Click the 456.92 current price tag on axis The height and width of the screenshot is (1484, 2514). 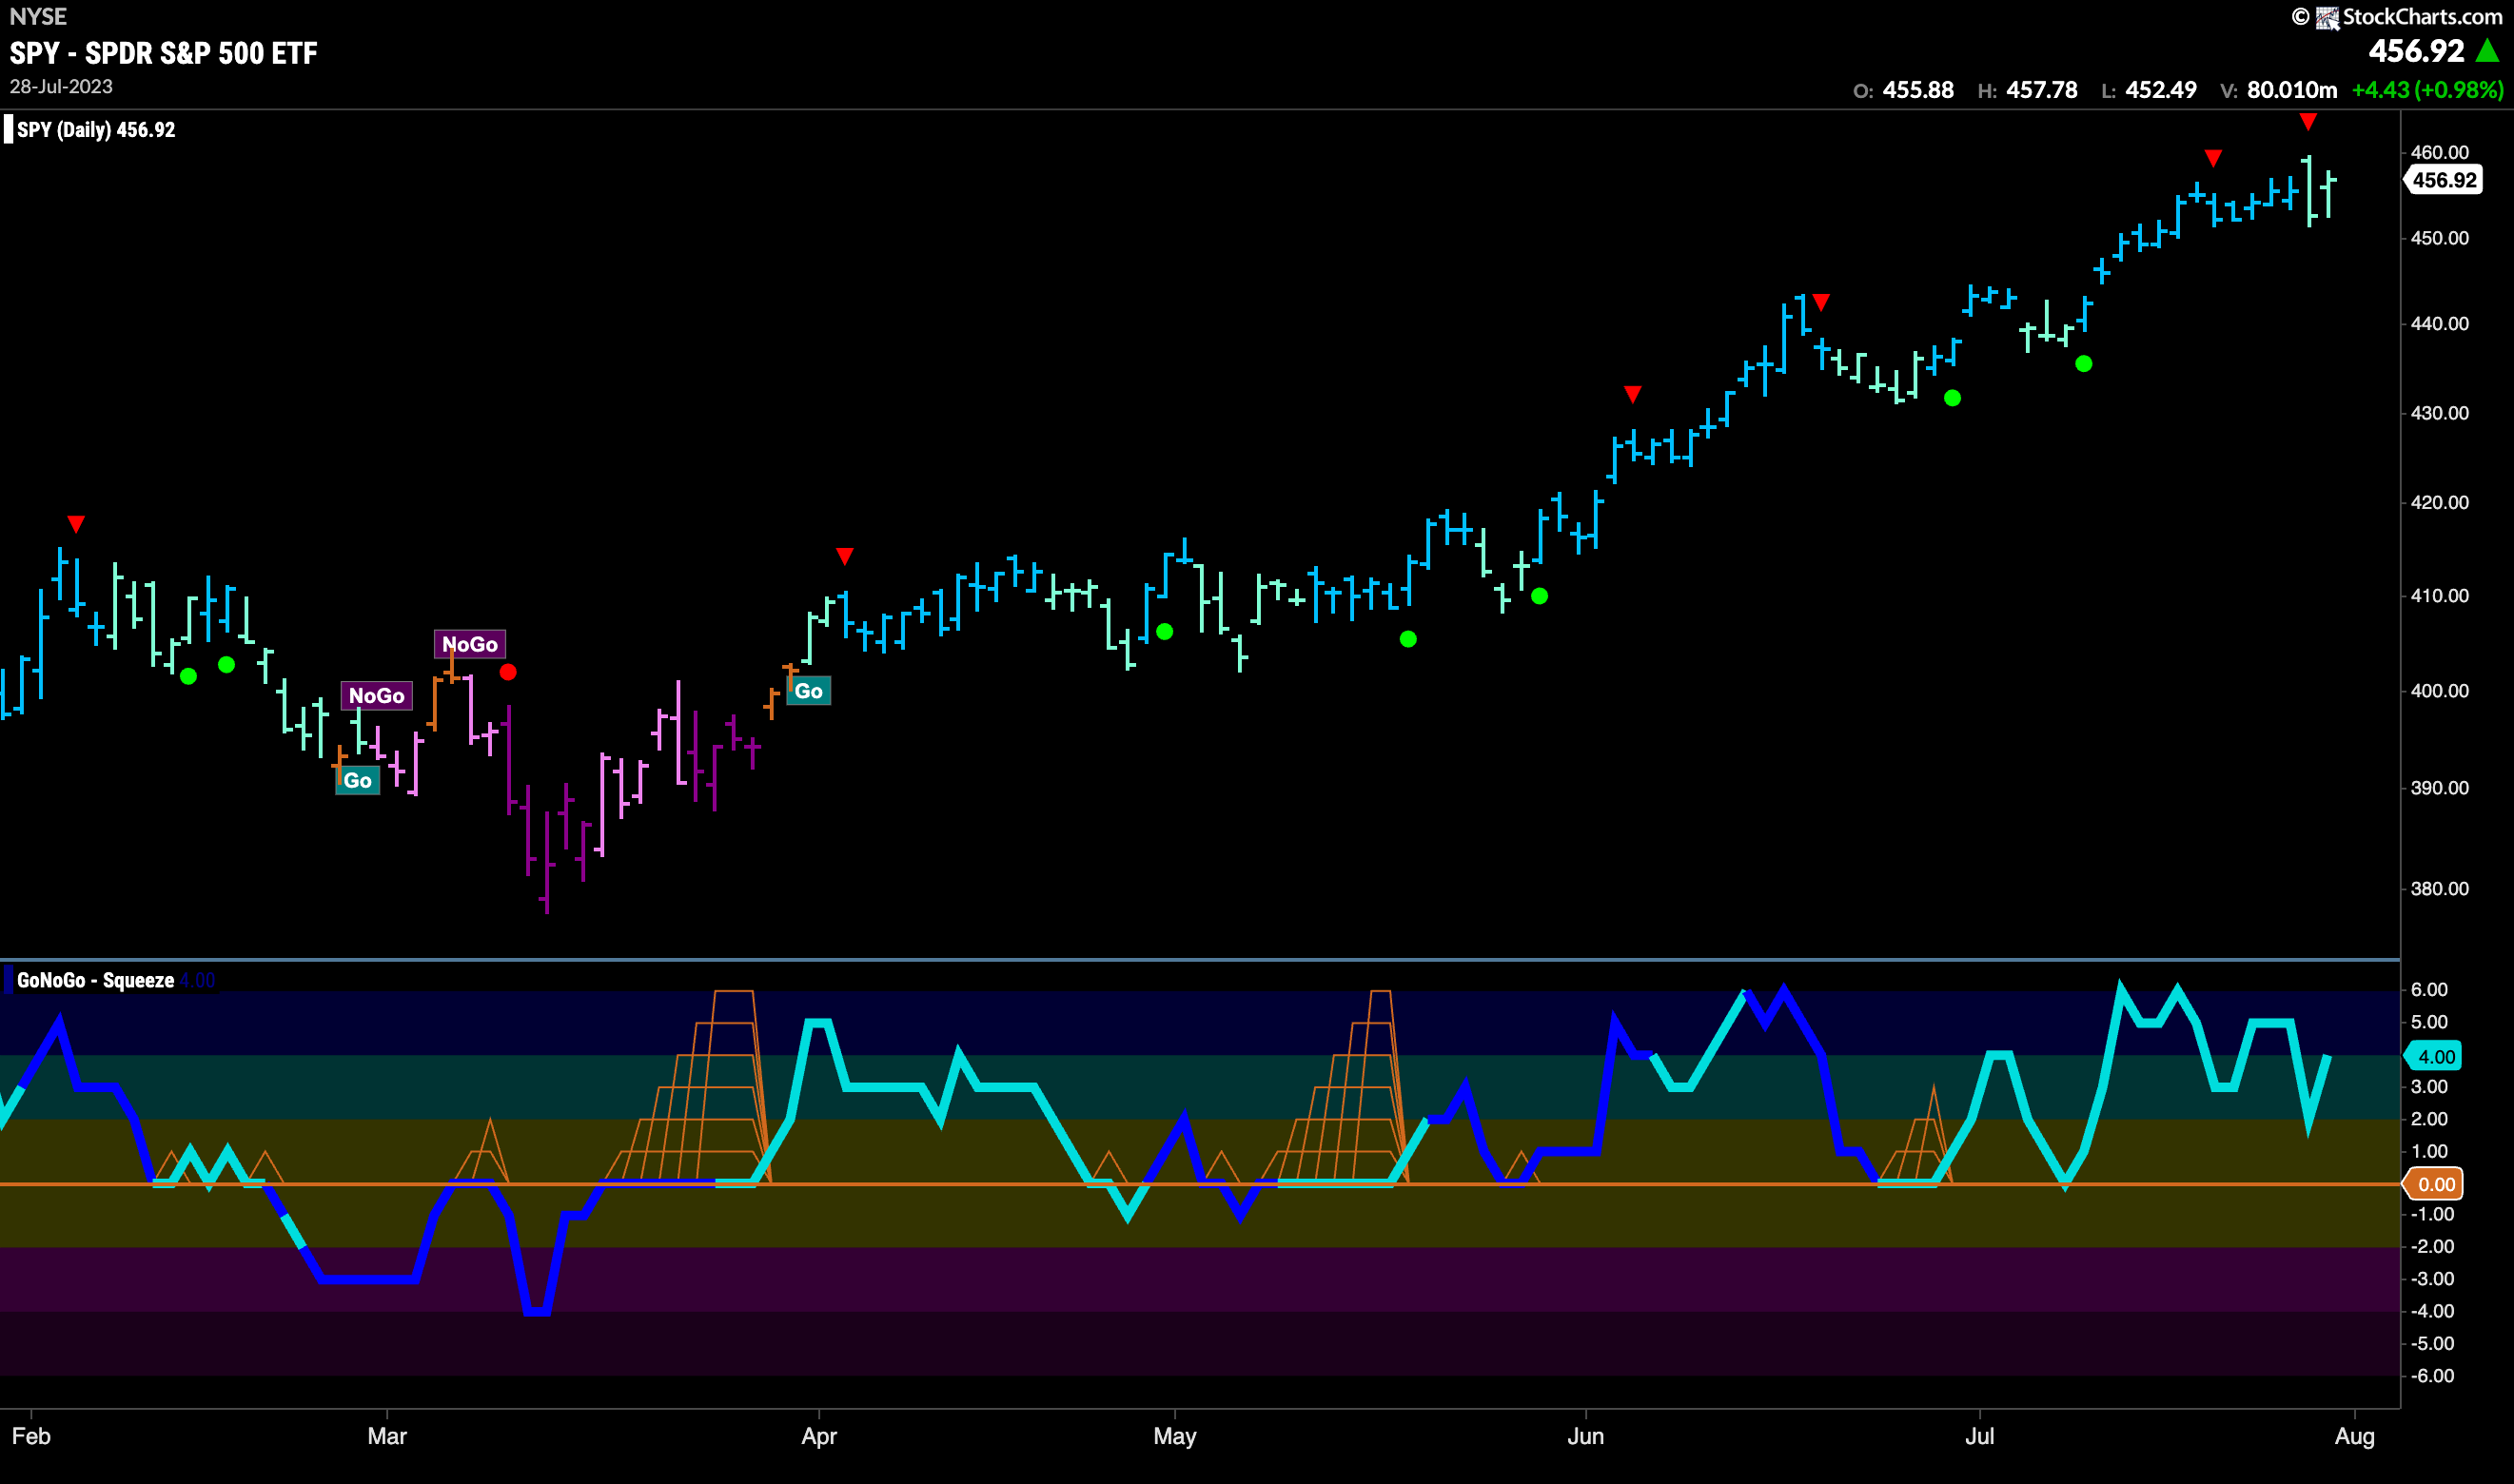[2443, 180]
